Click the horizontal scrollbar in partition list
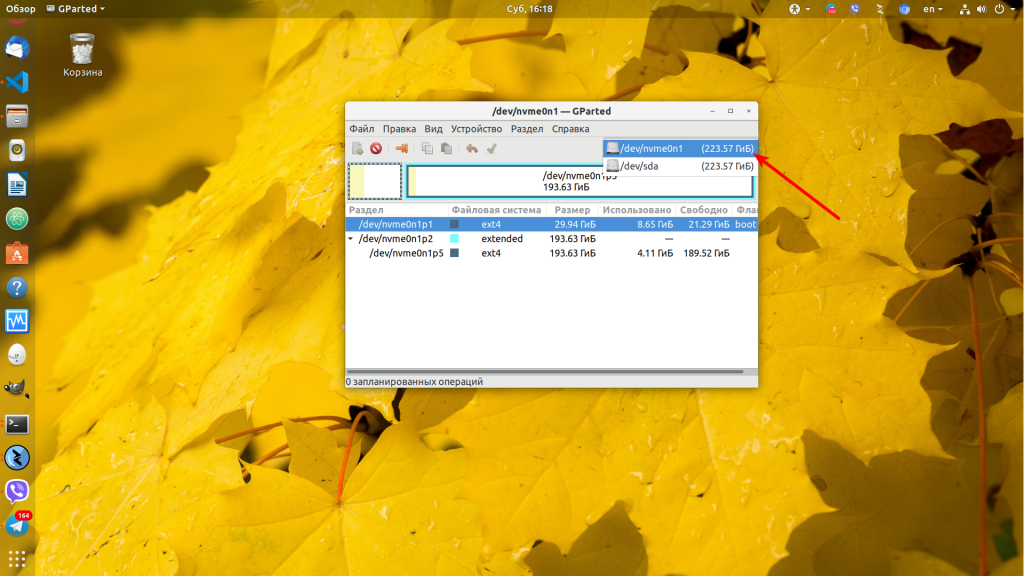 [x=545, y=371]
